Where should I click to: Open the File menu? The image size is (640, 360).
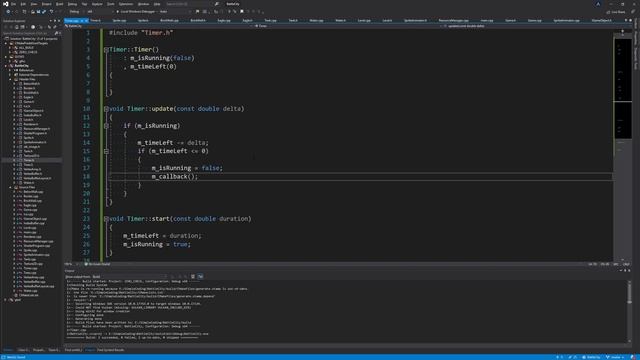(13, 4)
